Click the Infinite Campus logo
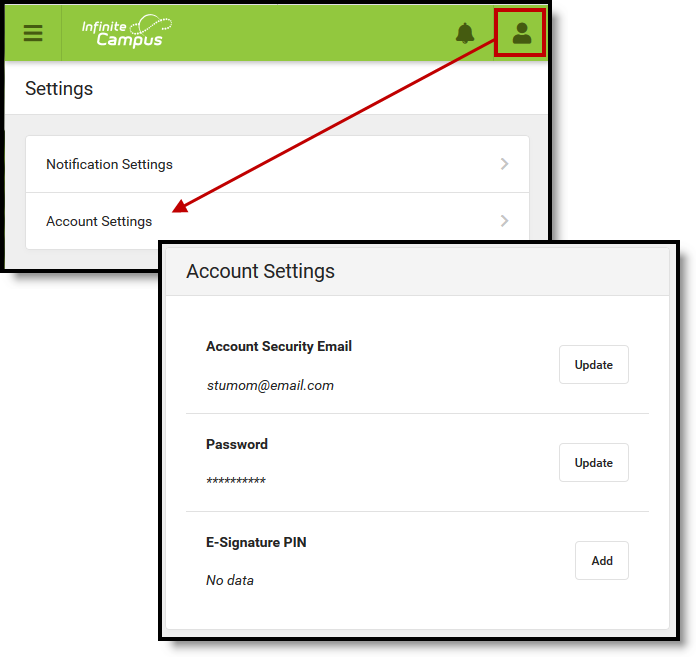 pyautogui.click(x=127, y=31)
